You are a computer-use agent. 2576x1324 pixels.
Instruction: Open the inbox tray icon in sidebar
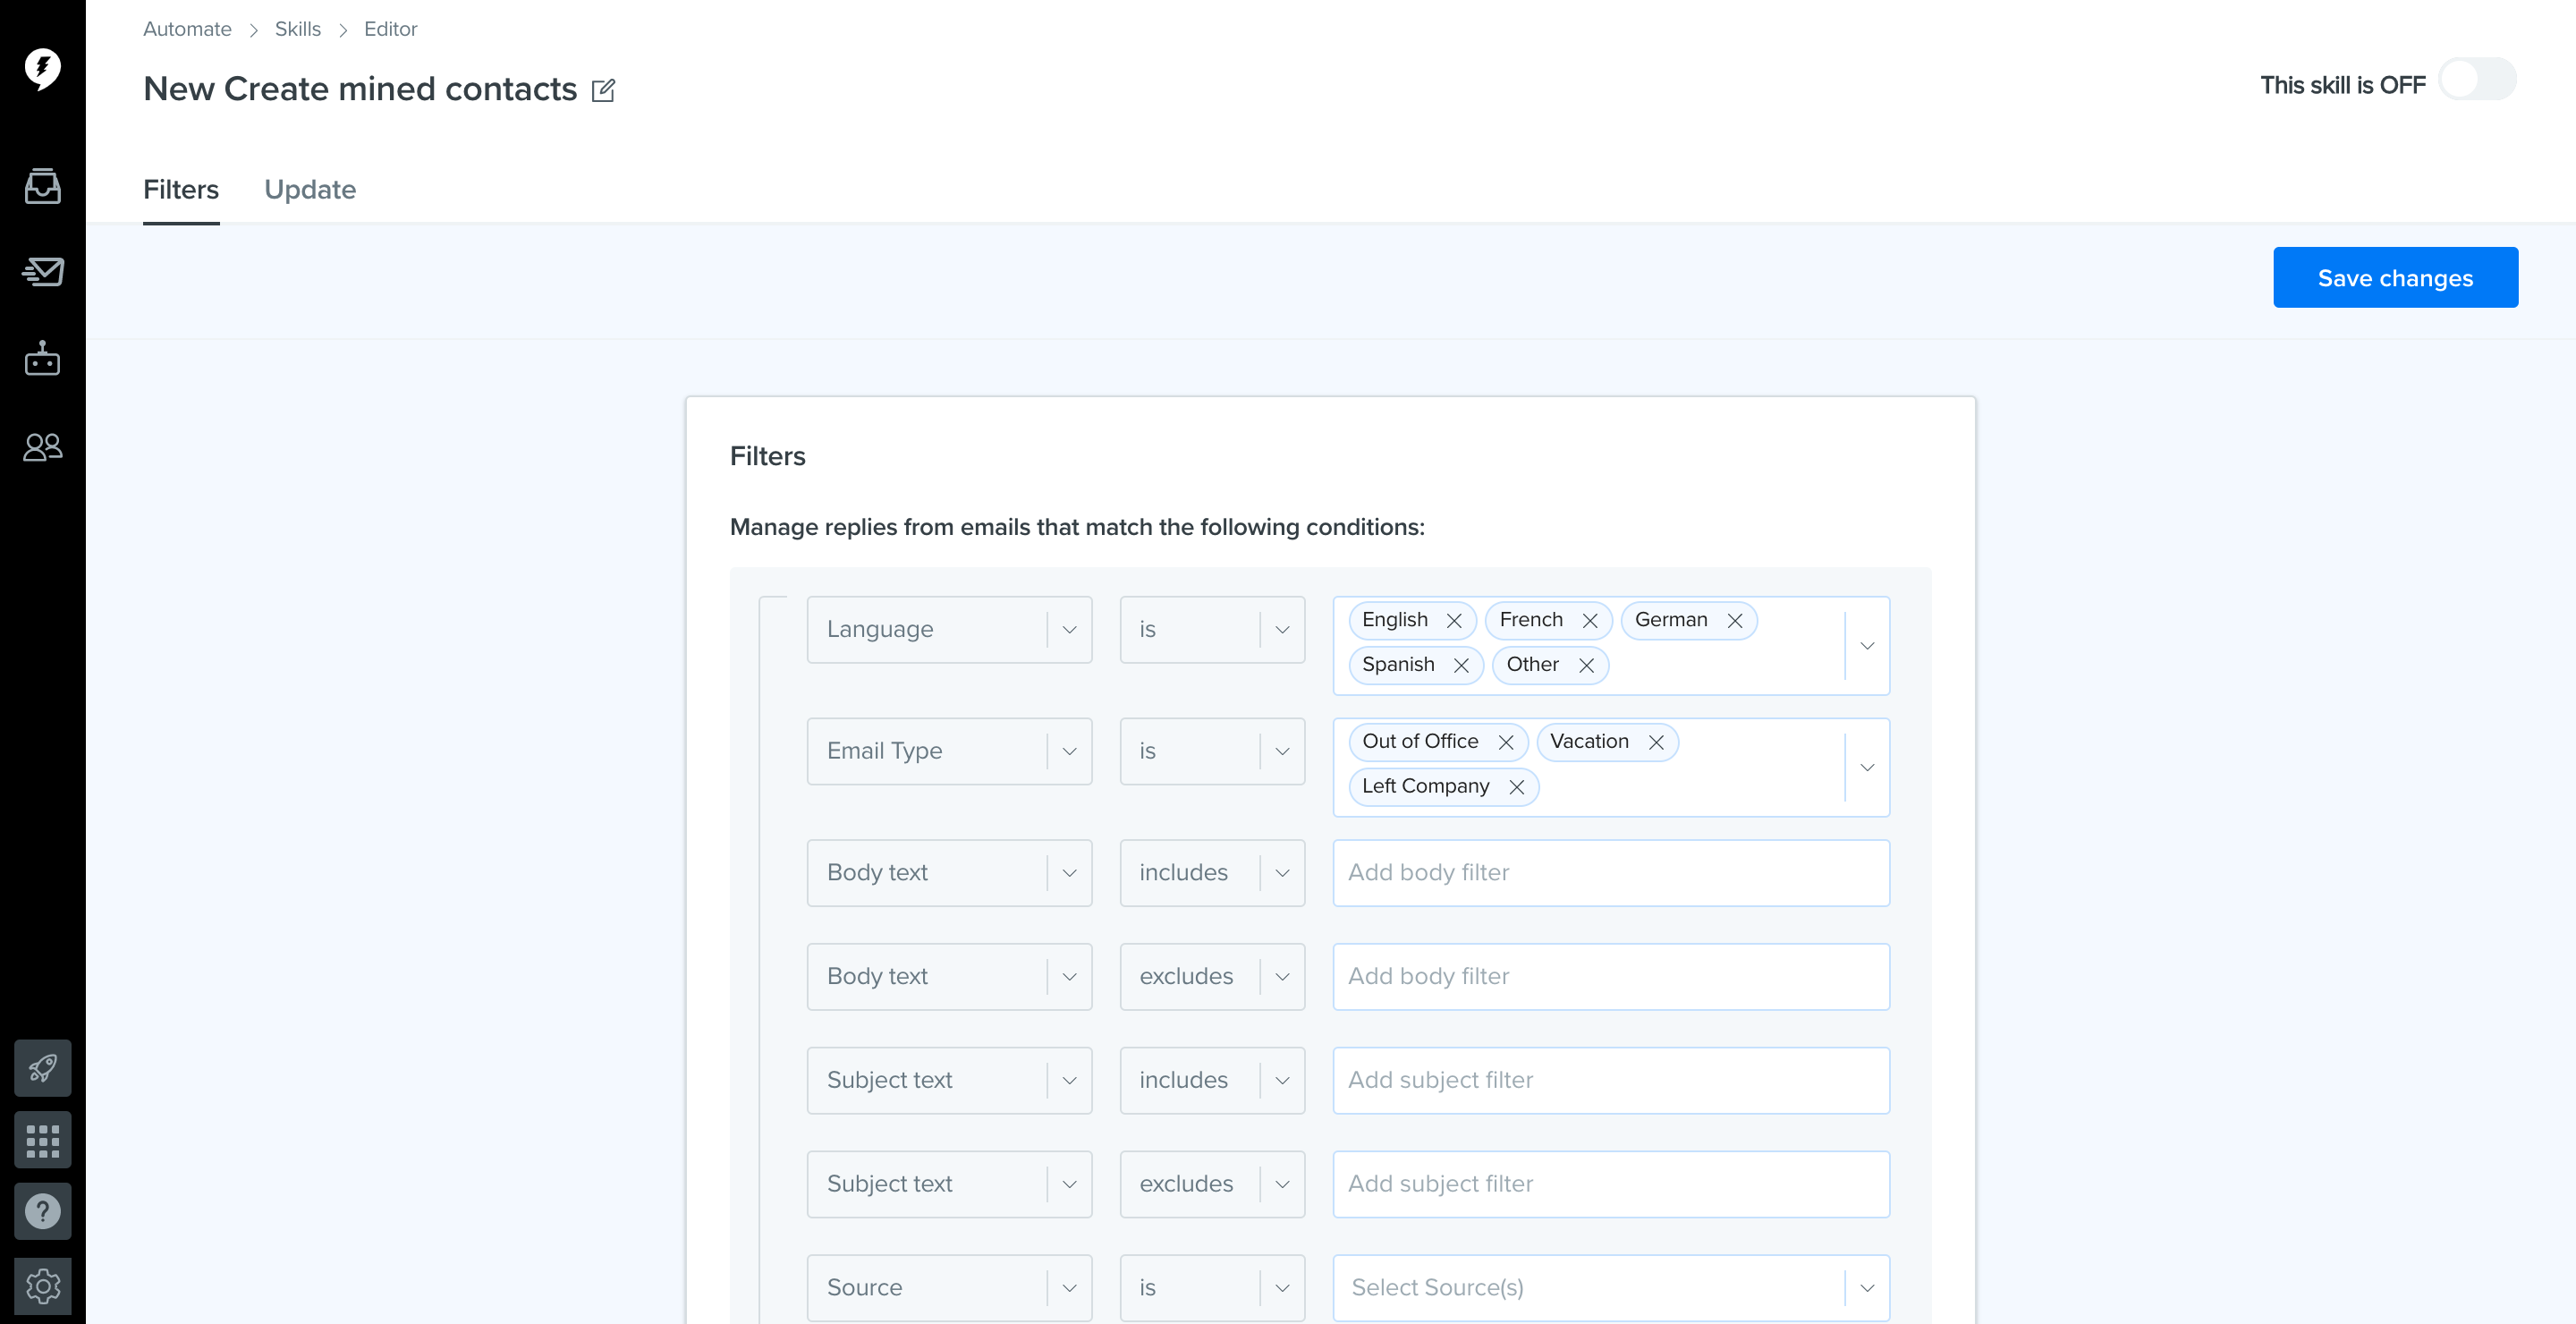[42, 186]
